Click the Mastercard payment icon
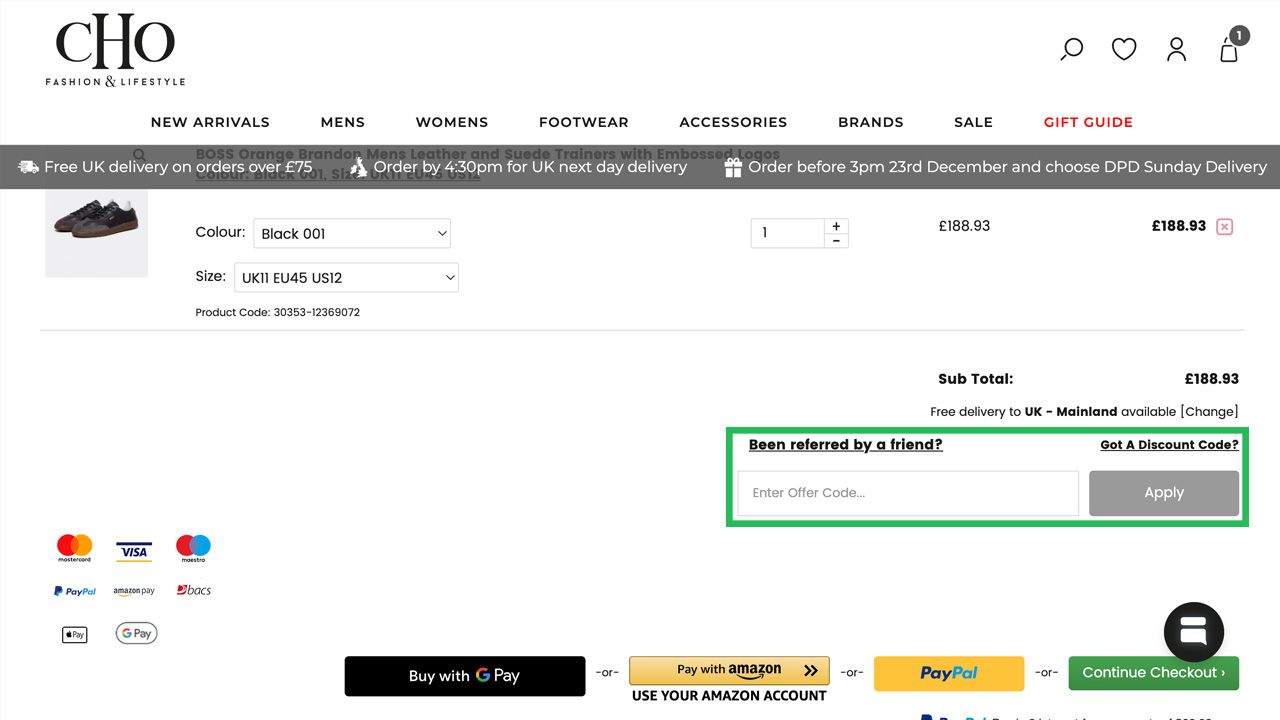Screen dimensions: 1280x720 point(74,548)
